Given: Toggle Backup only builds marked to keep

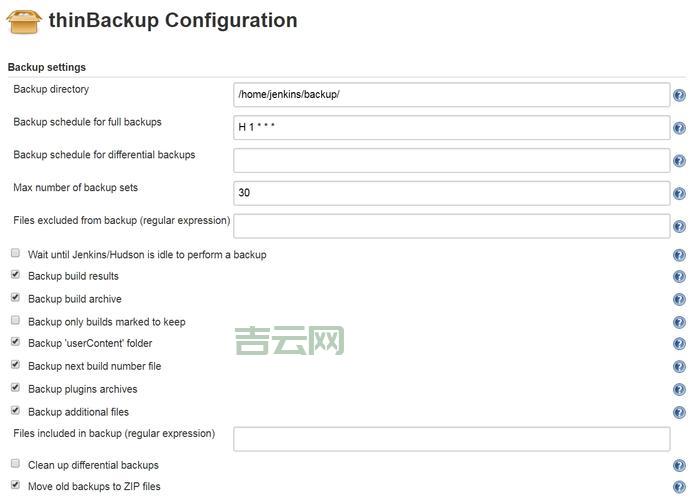Looking at the screenshot, I should (15, 321).
